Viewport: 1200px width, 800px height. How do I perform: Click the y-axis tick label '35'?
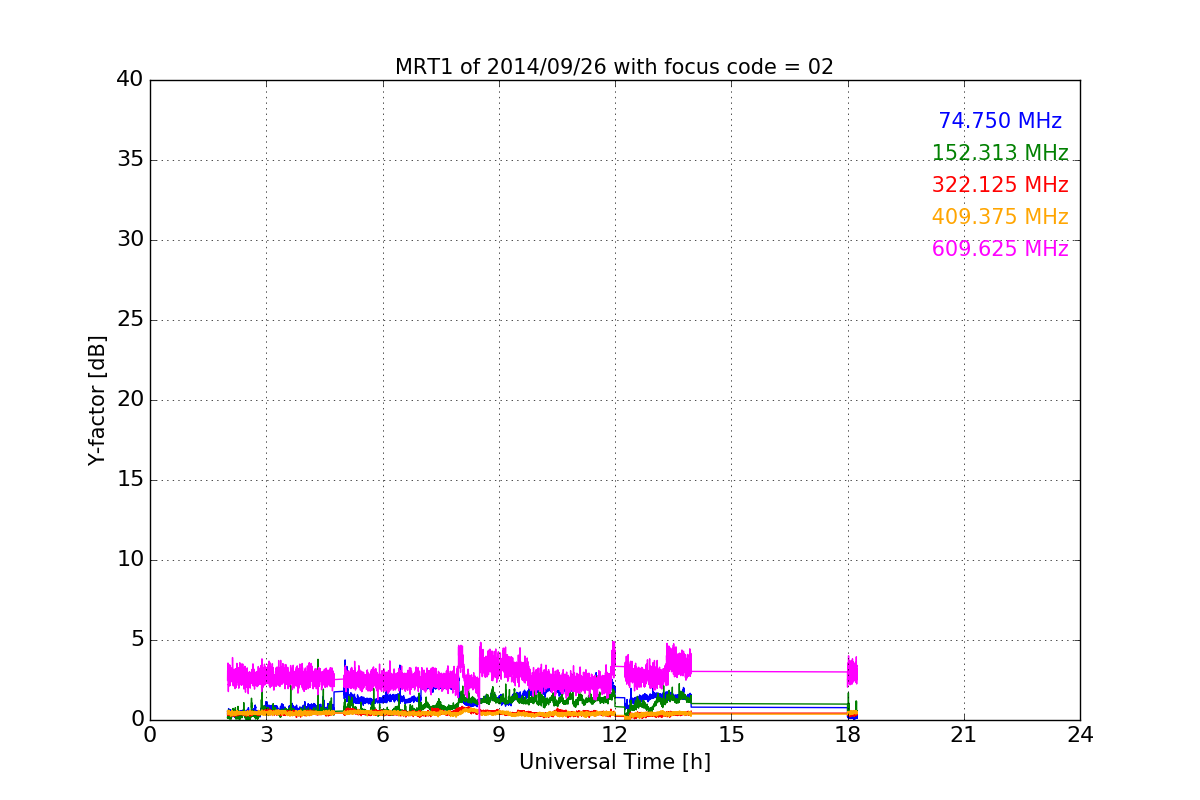click(x=130, y=160)
